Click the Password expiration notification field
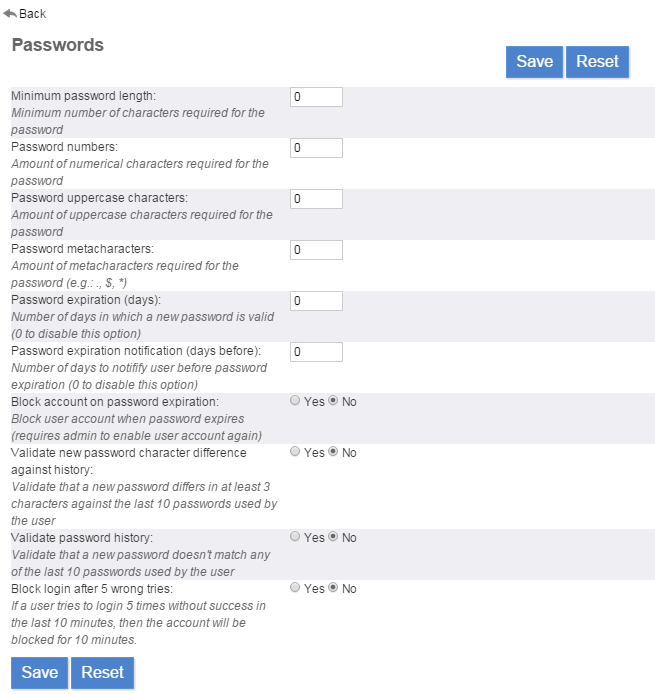Viewport: 655px width, 694px height. point(316,352)
